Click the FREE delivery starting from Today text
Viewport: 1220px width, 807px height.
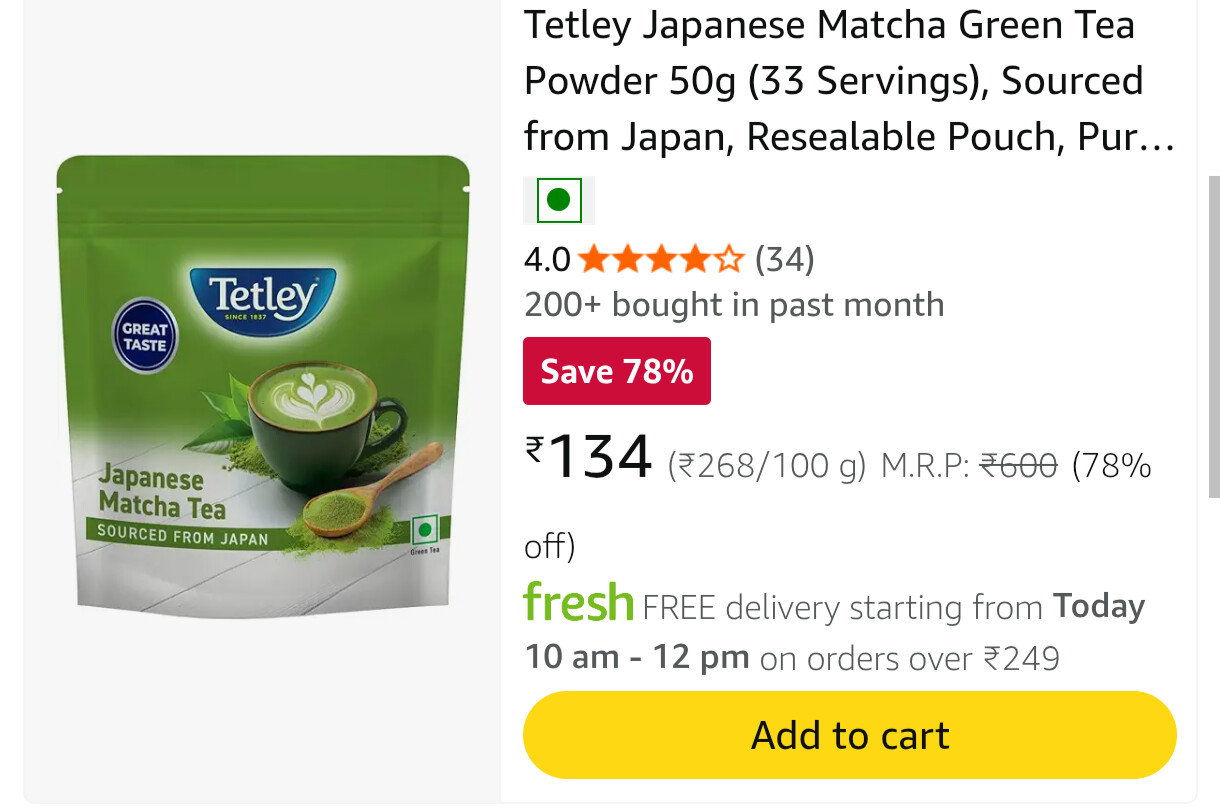893,607
